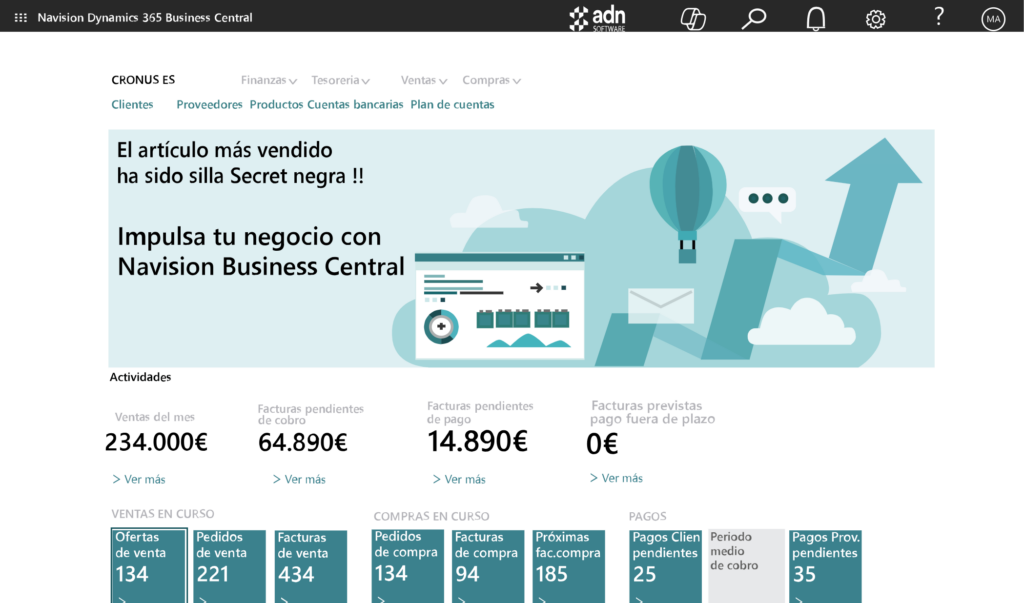Click Ver más under Ventas del mes
This screenshot has width=1024, height=603.
[x=138, y=480]
